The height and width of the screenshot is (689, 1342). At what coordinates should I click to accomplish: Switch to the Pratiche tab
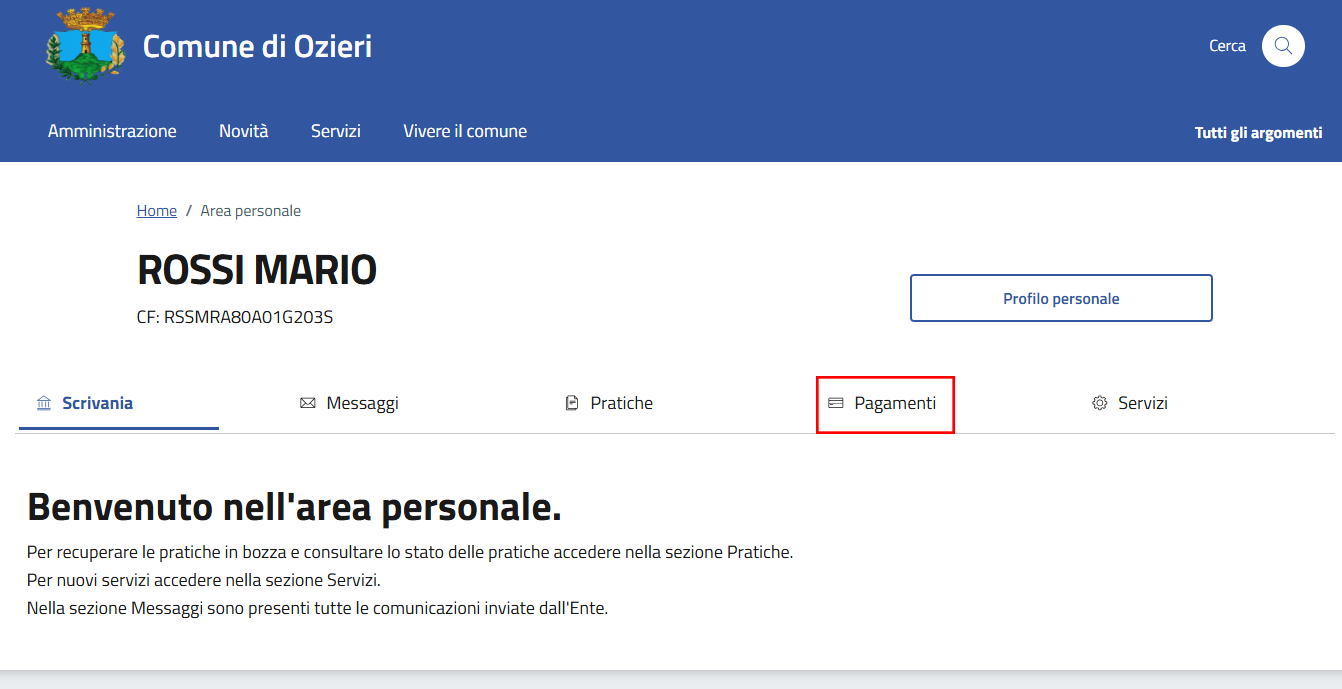[622, 403]
